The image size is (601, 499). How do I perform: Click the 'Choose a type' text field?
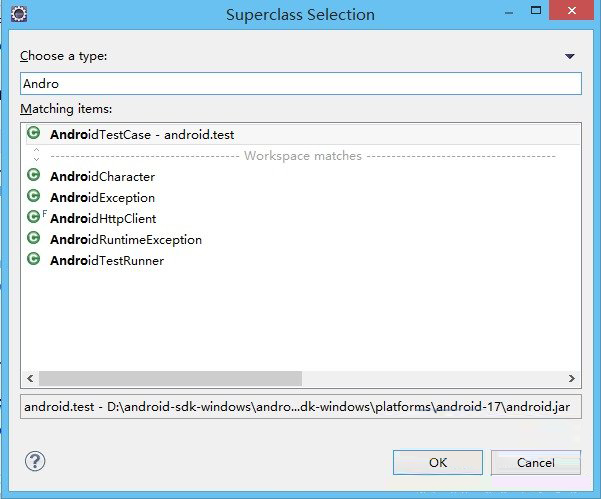click(x=301, y=84)
